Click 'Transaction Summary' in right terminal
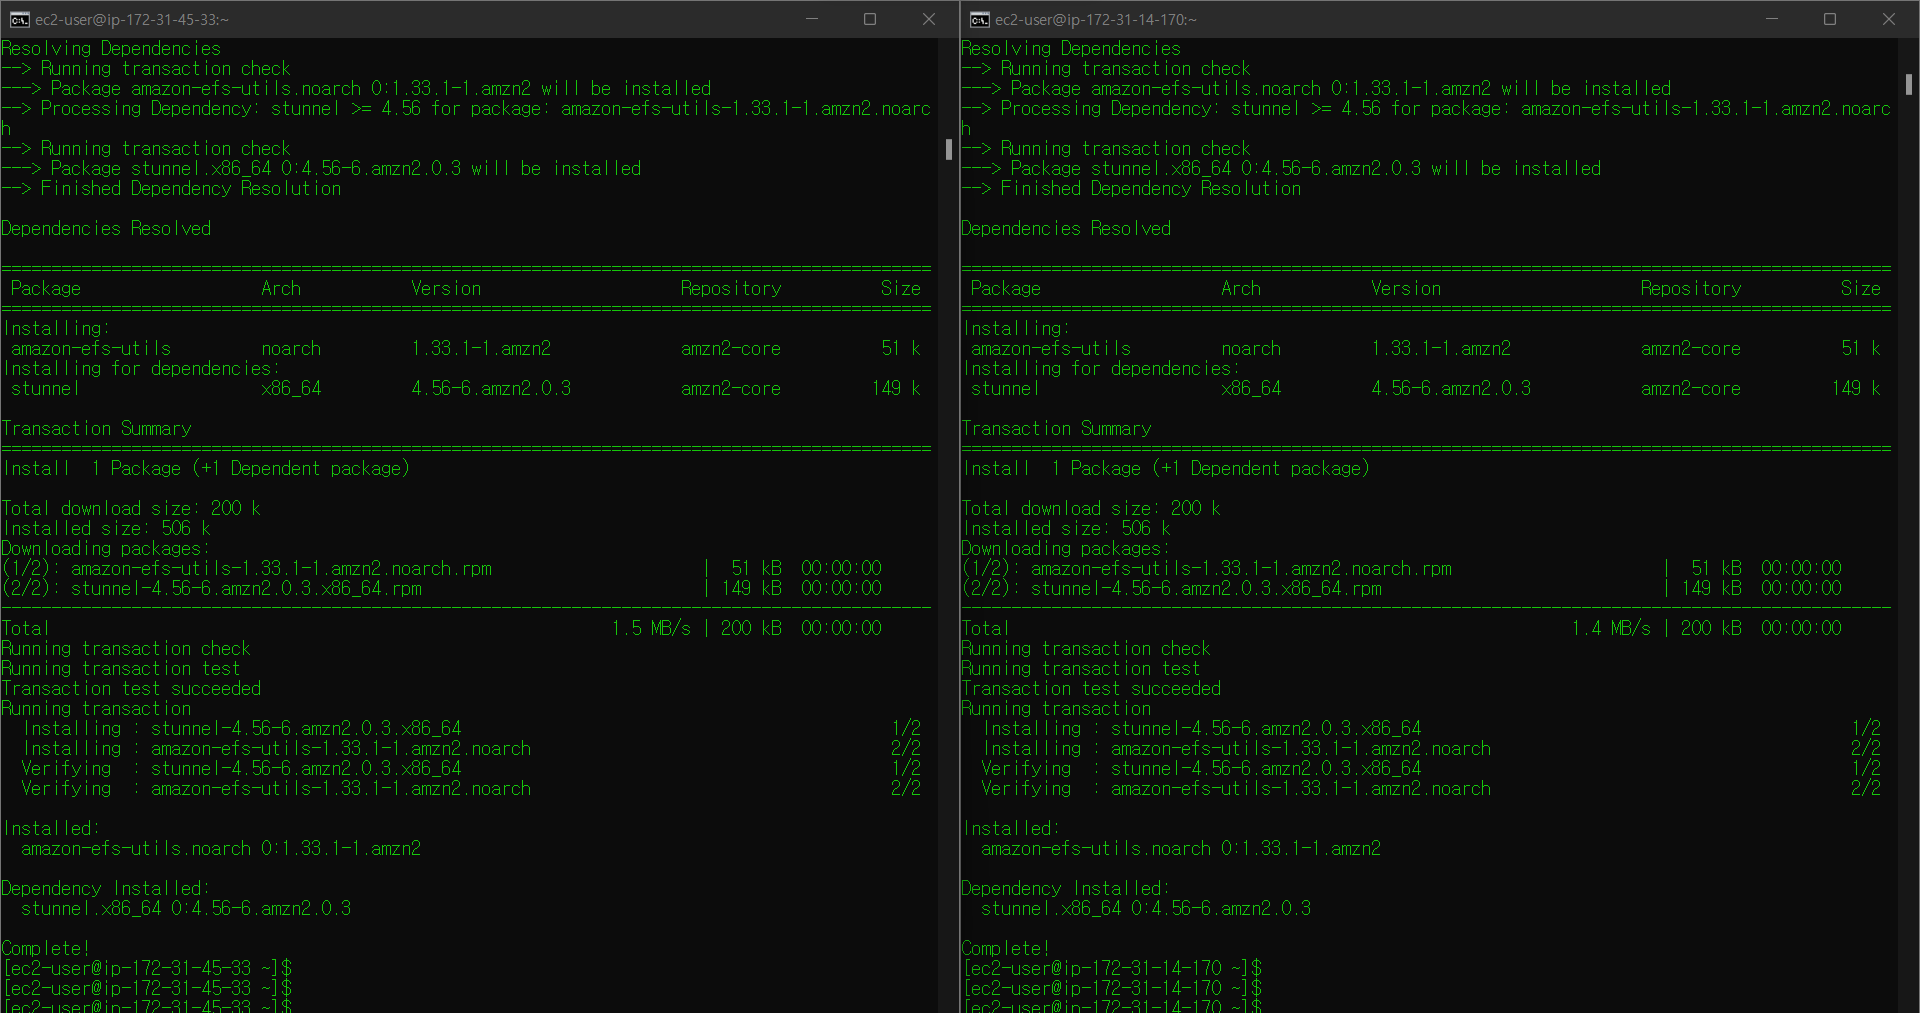Screen dimensions: 1920x1013 tap(1057, 429)
